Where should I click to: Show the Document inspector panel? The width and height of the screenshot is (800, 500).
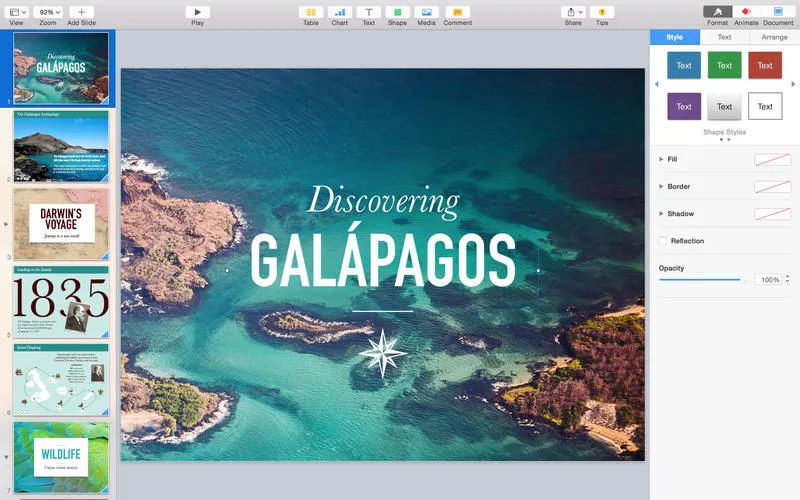click(778, 11)
